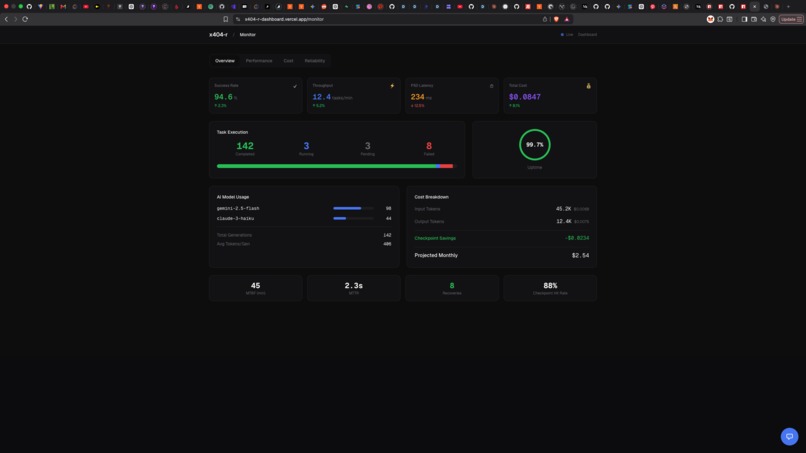Viewport: 806px width, 453px height.
Task: Click the Cost Breakdown heading
Action: [431, 197]
